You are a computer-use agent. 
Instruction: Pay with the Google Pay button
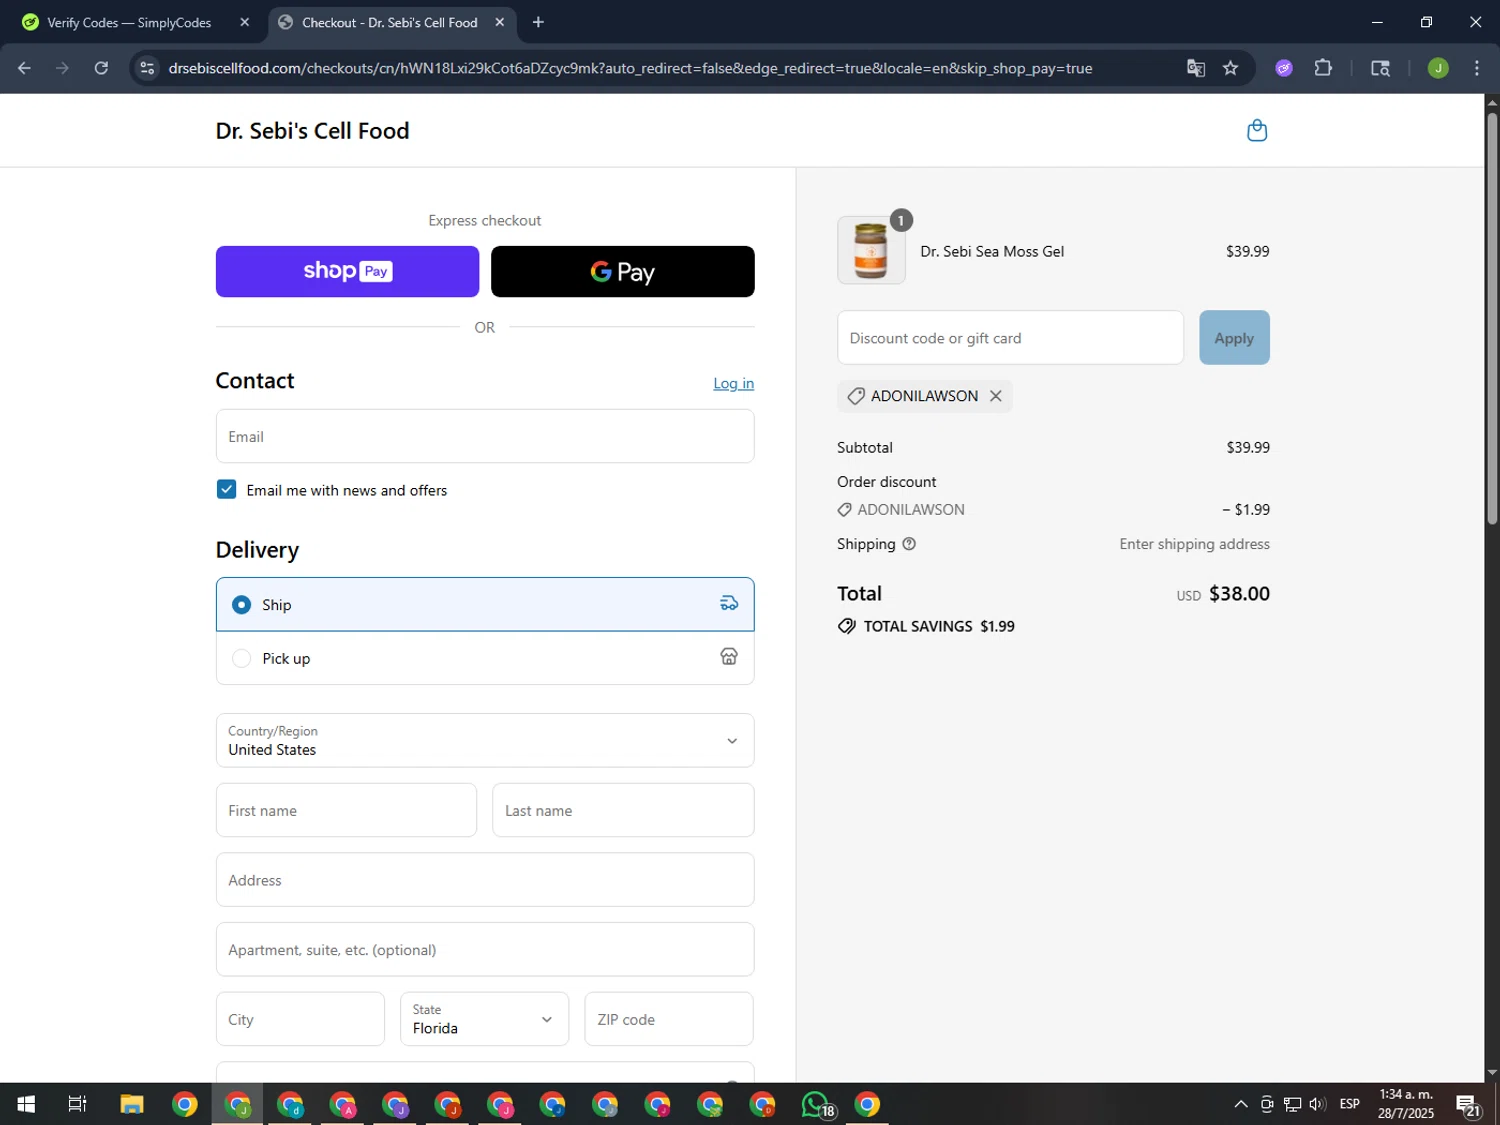(622, 271)
